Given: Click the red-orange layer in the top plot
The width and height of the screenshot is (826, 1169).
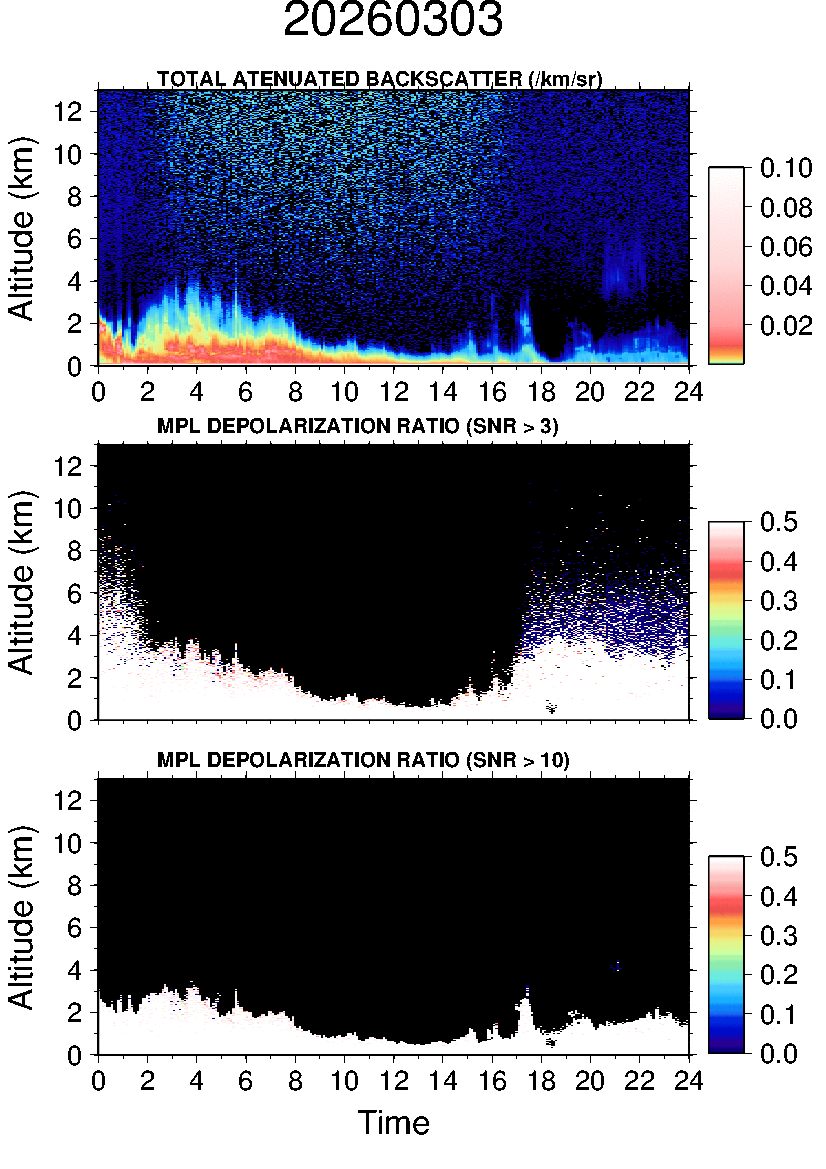Looking at the screenshot, I should pos(200,348).
